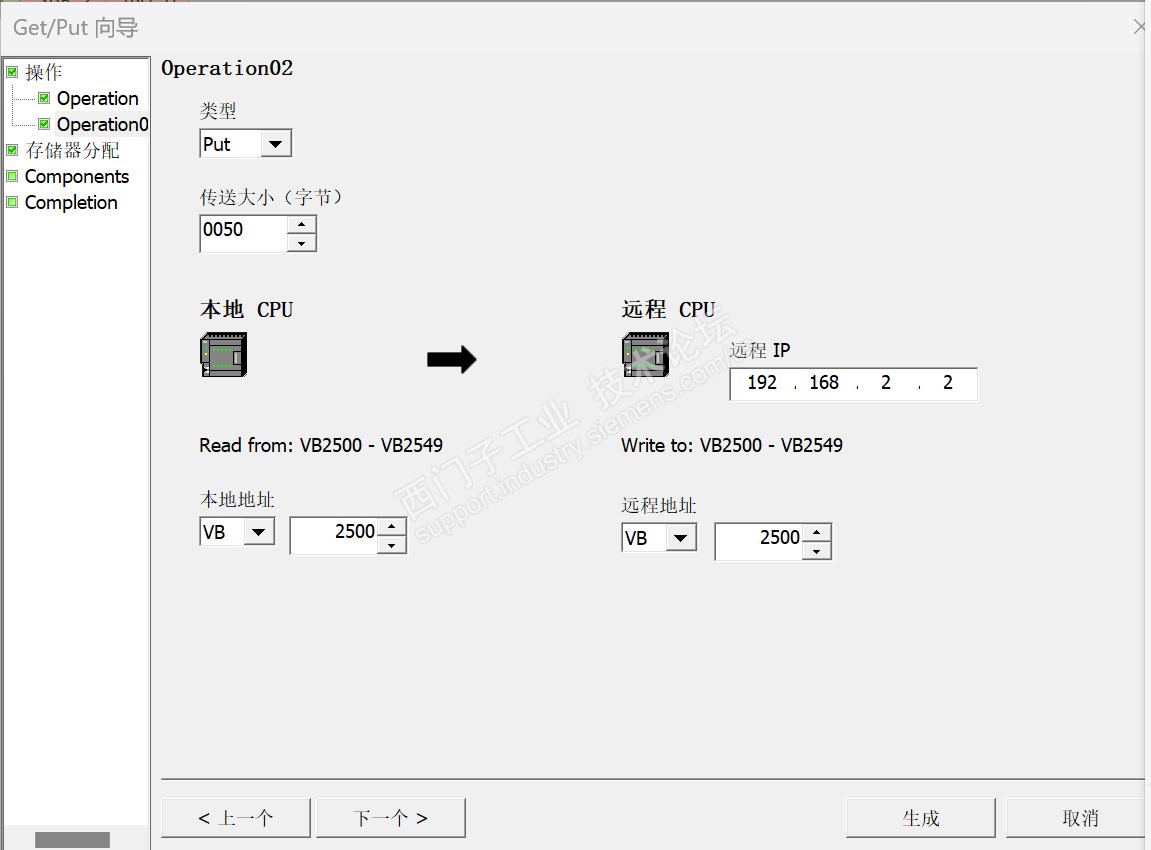
Task: Click the black transfer direction arrow
Action: point(451,360)
